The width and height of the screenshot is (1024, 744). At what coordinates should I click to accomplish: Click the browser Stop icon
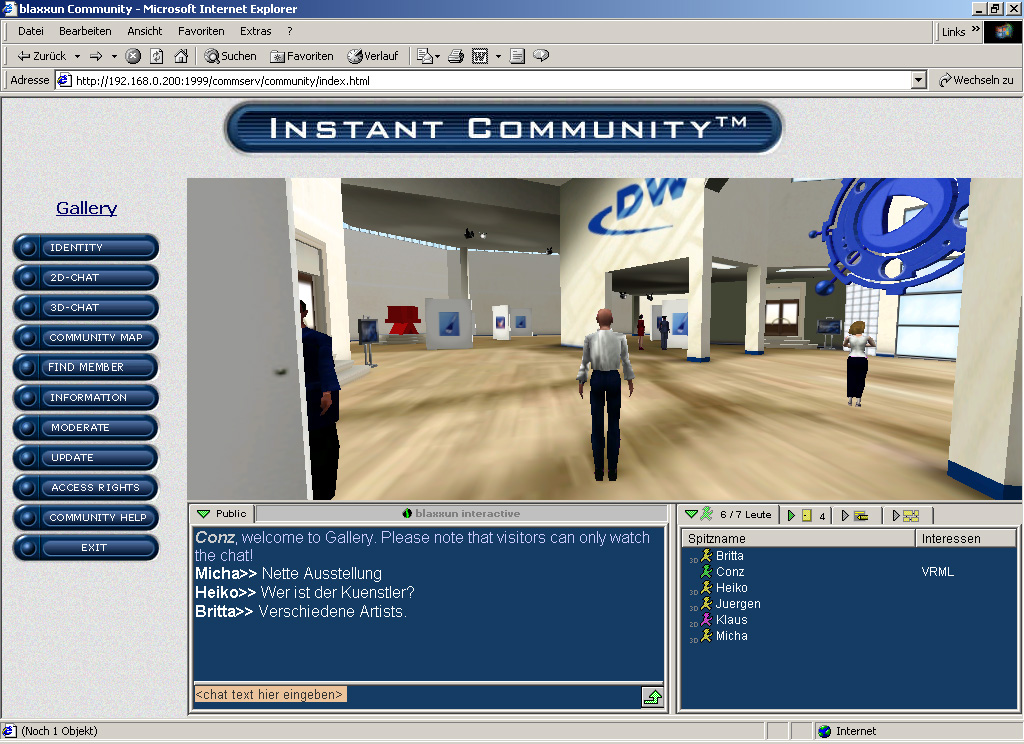point(133,56)
